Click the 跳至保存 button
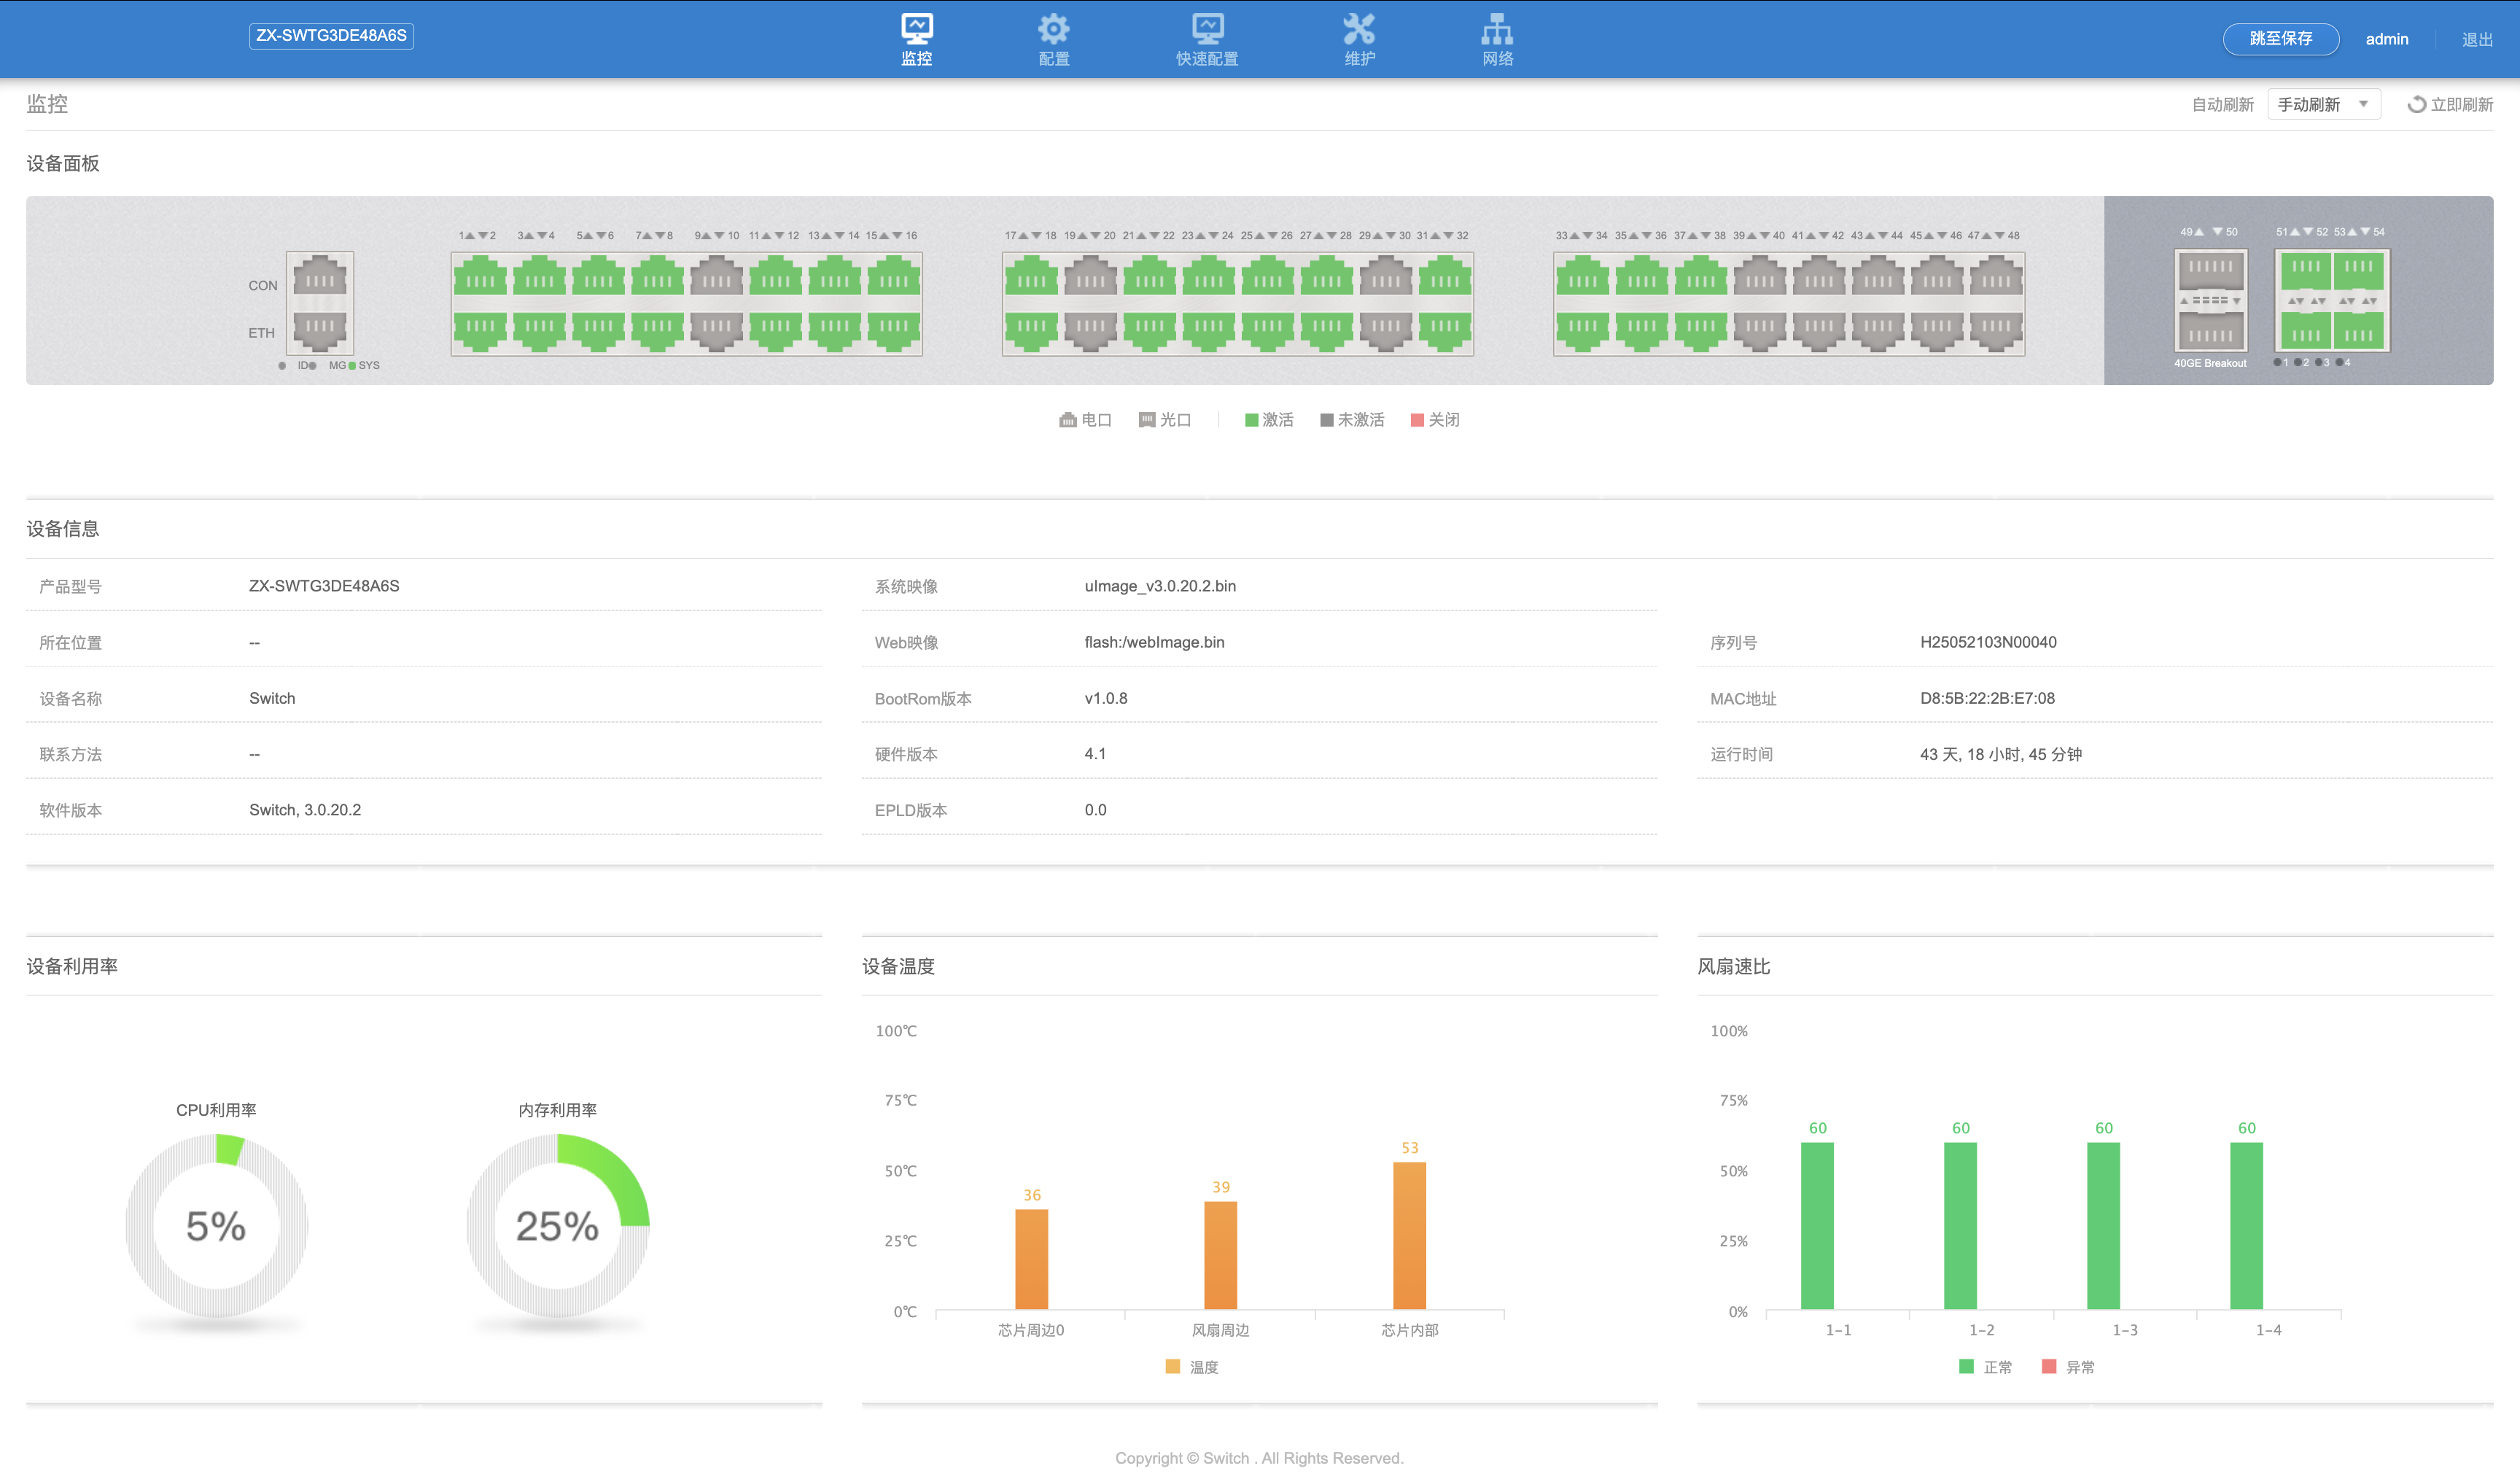The height and width of the screenshot is (1479, 2520). pos(2280,39)
